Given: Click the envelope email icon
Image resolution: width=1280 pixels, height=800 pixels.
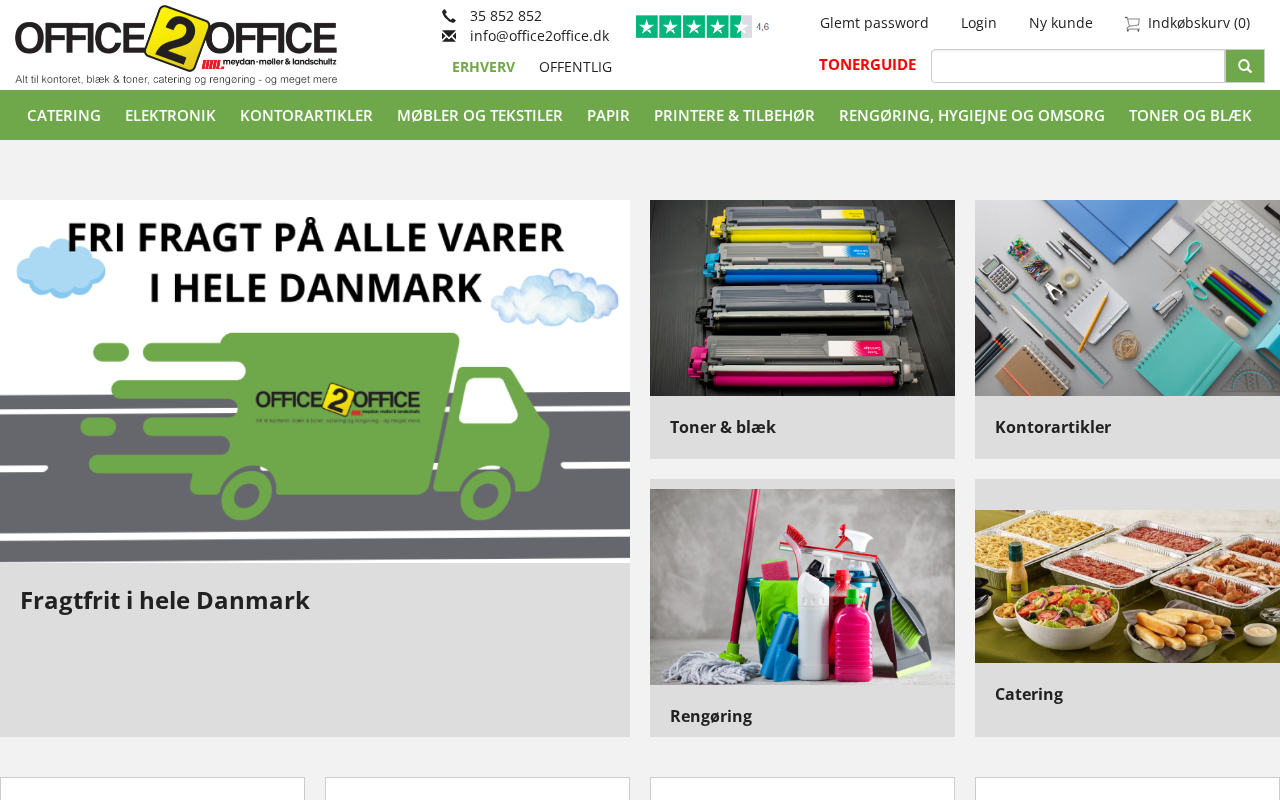Looking at the screenshot, I should [x=449, y=36].
